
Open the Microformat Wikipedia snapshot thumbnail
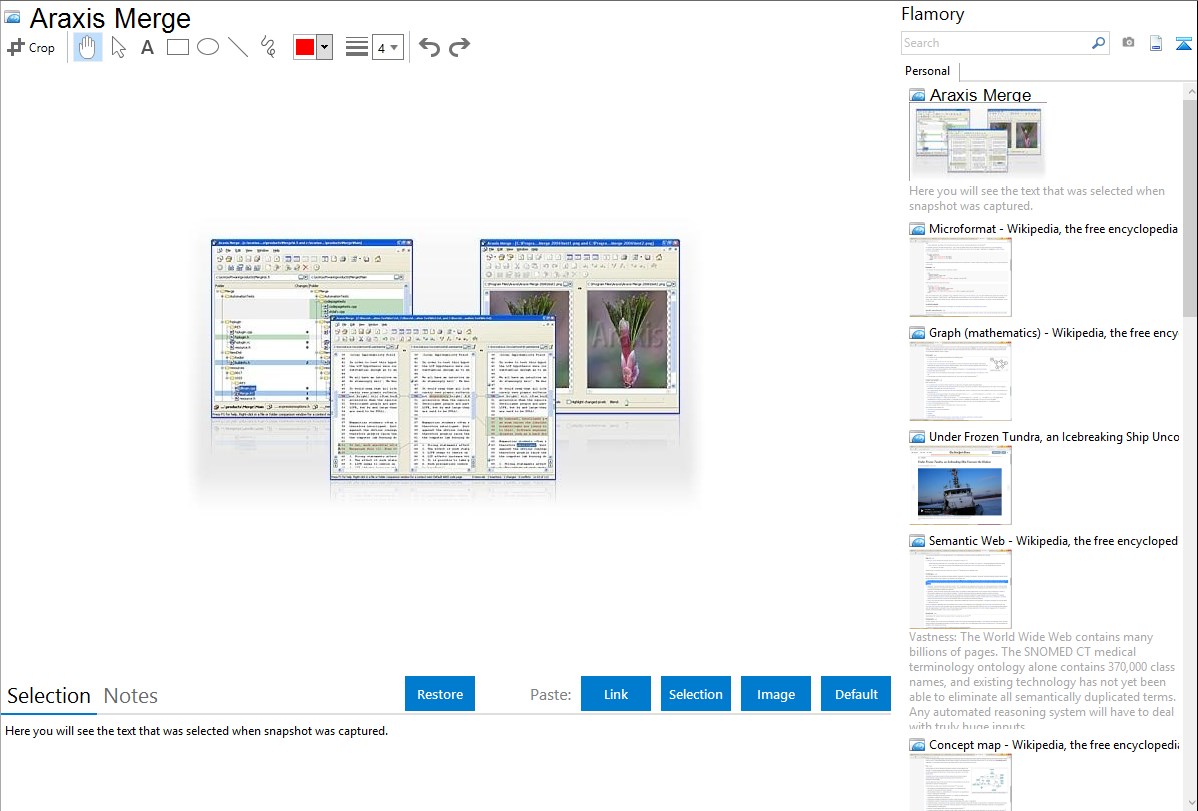[x=960, y=277]
